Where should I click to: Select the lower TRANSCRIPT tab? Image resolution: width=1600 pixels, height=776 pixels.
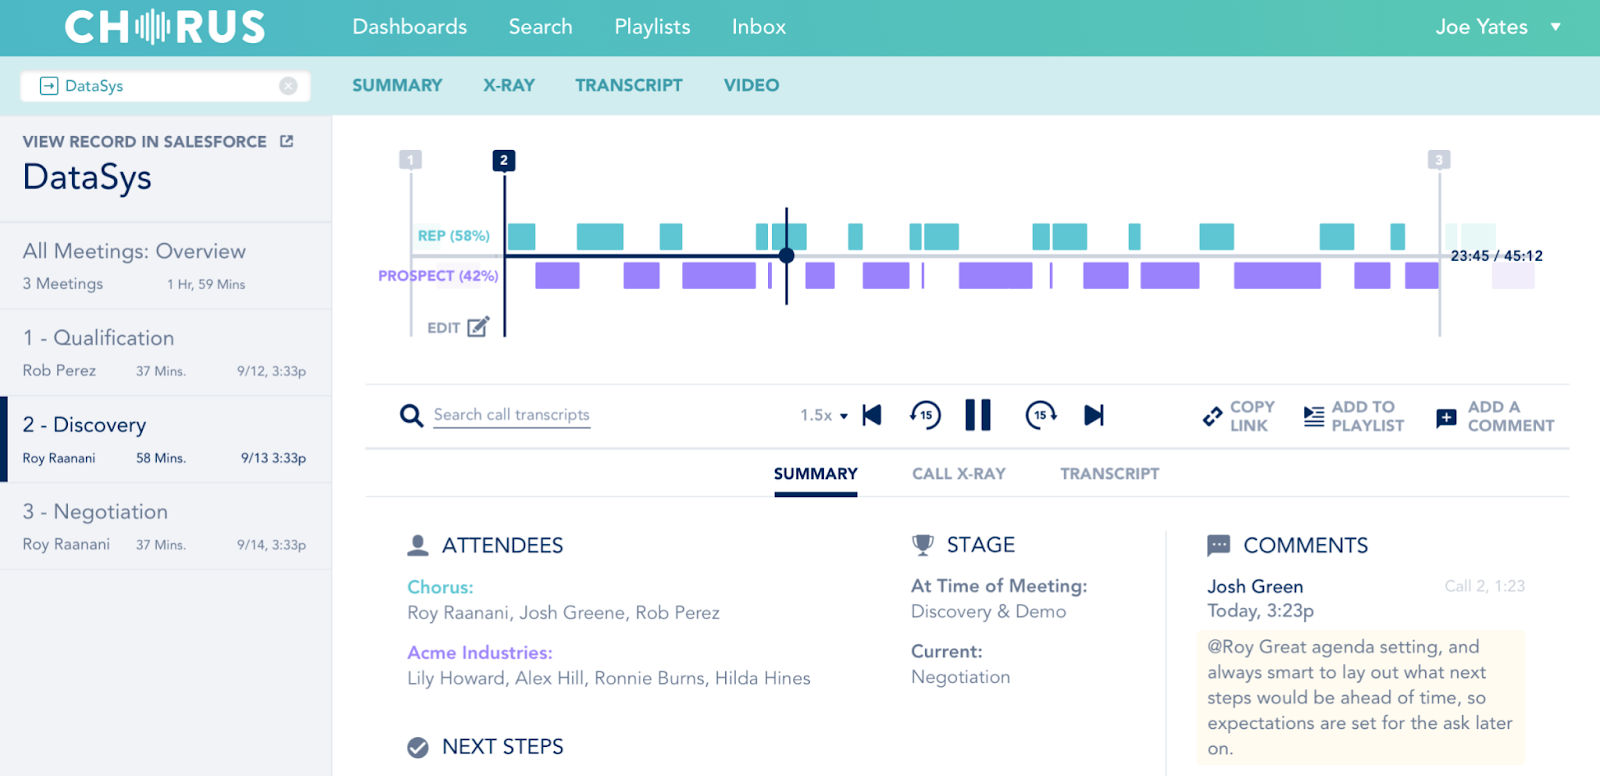1110,474
